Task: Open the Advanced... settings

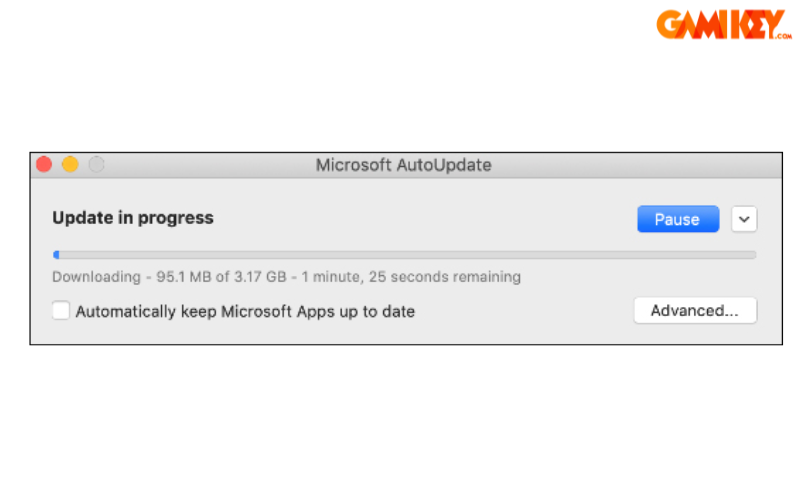Action: click(695, 311)
